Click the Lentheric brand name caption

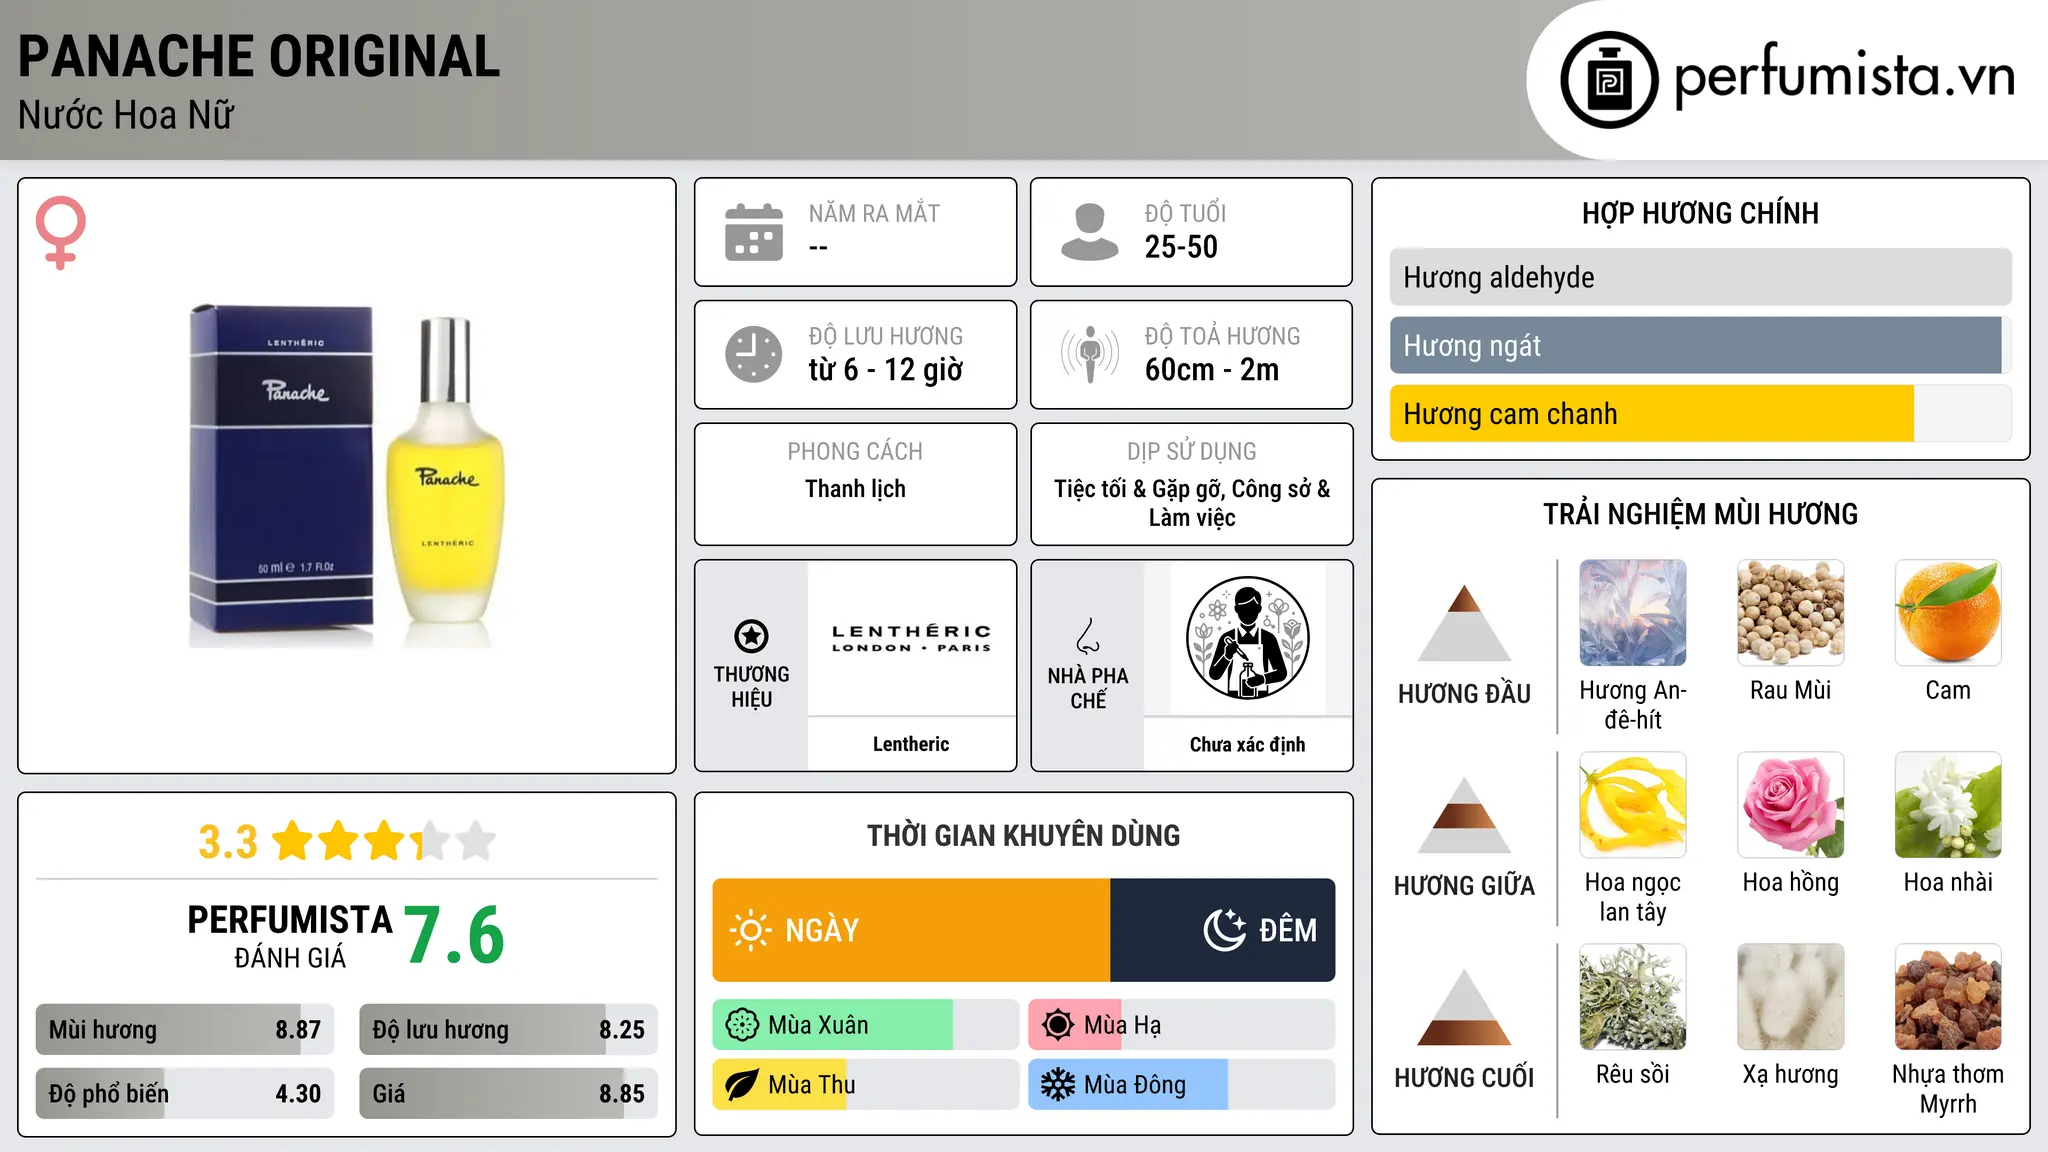click(911, 744)
